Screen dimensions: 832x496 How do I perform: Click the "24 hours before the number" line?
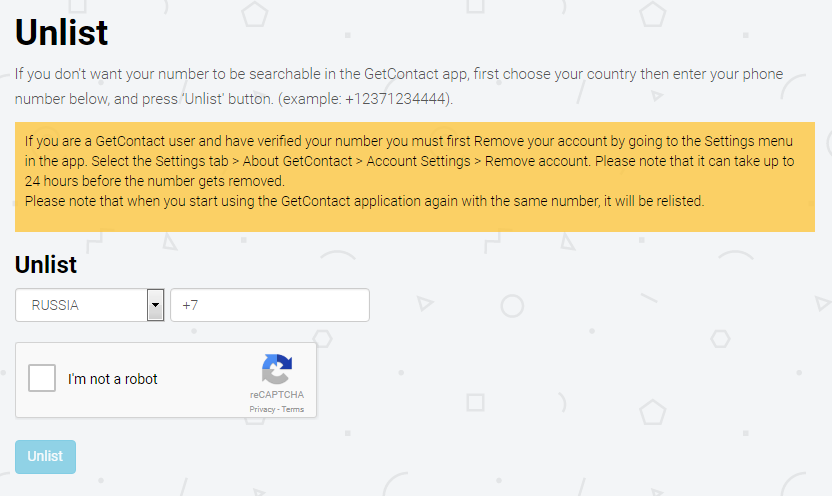click(x=155, y=181)
